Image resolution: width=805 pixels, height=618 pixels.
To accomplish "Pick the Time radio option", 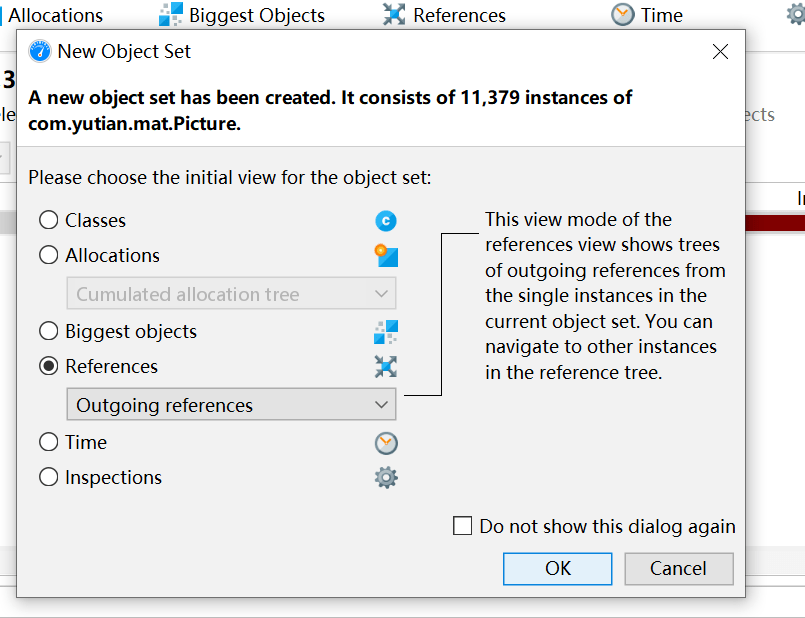I will [x=48, y=443].
